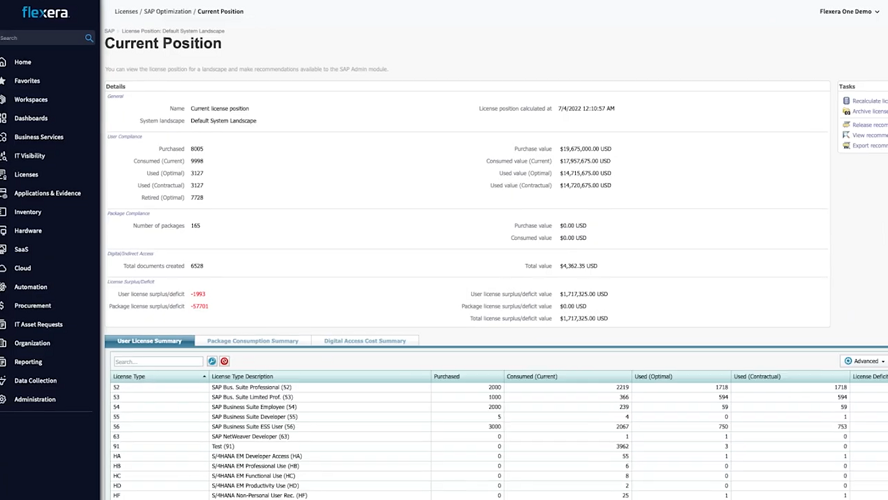Screen dimensions: 888x500
Task: Click the sidebar search magnifier icon
Action: (x=89, y=38)
